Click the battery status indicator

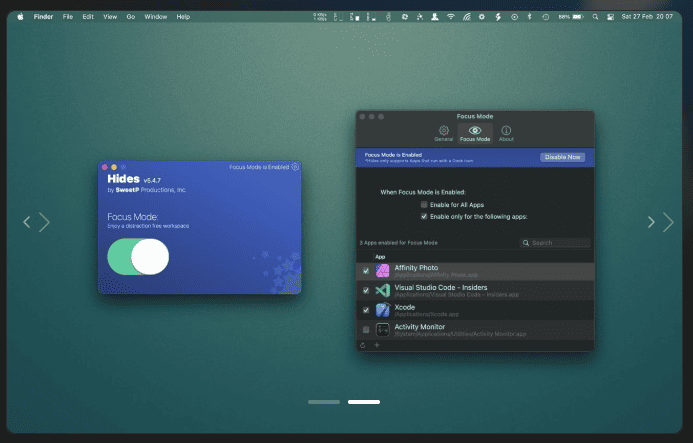point(571,17)
